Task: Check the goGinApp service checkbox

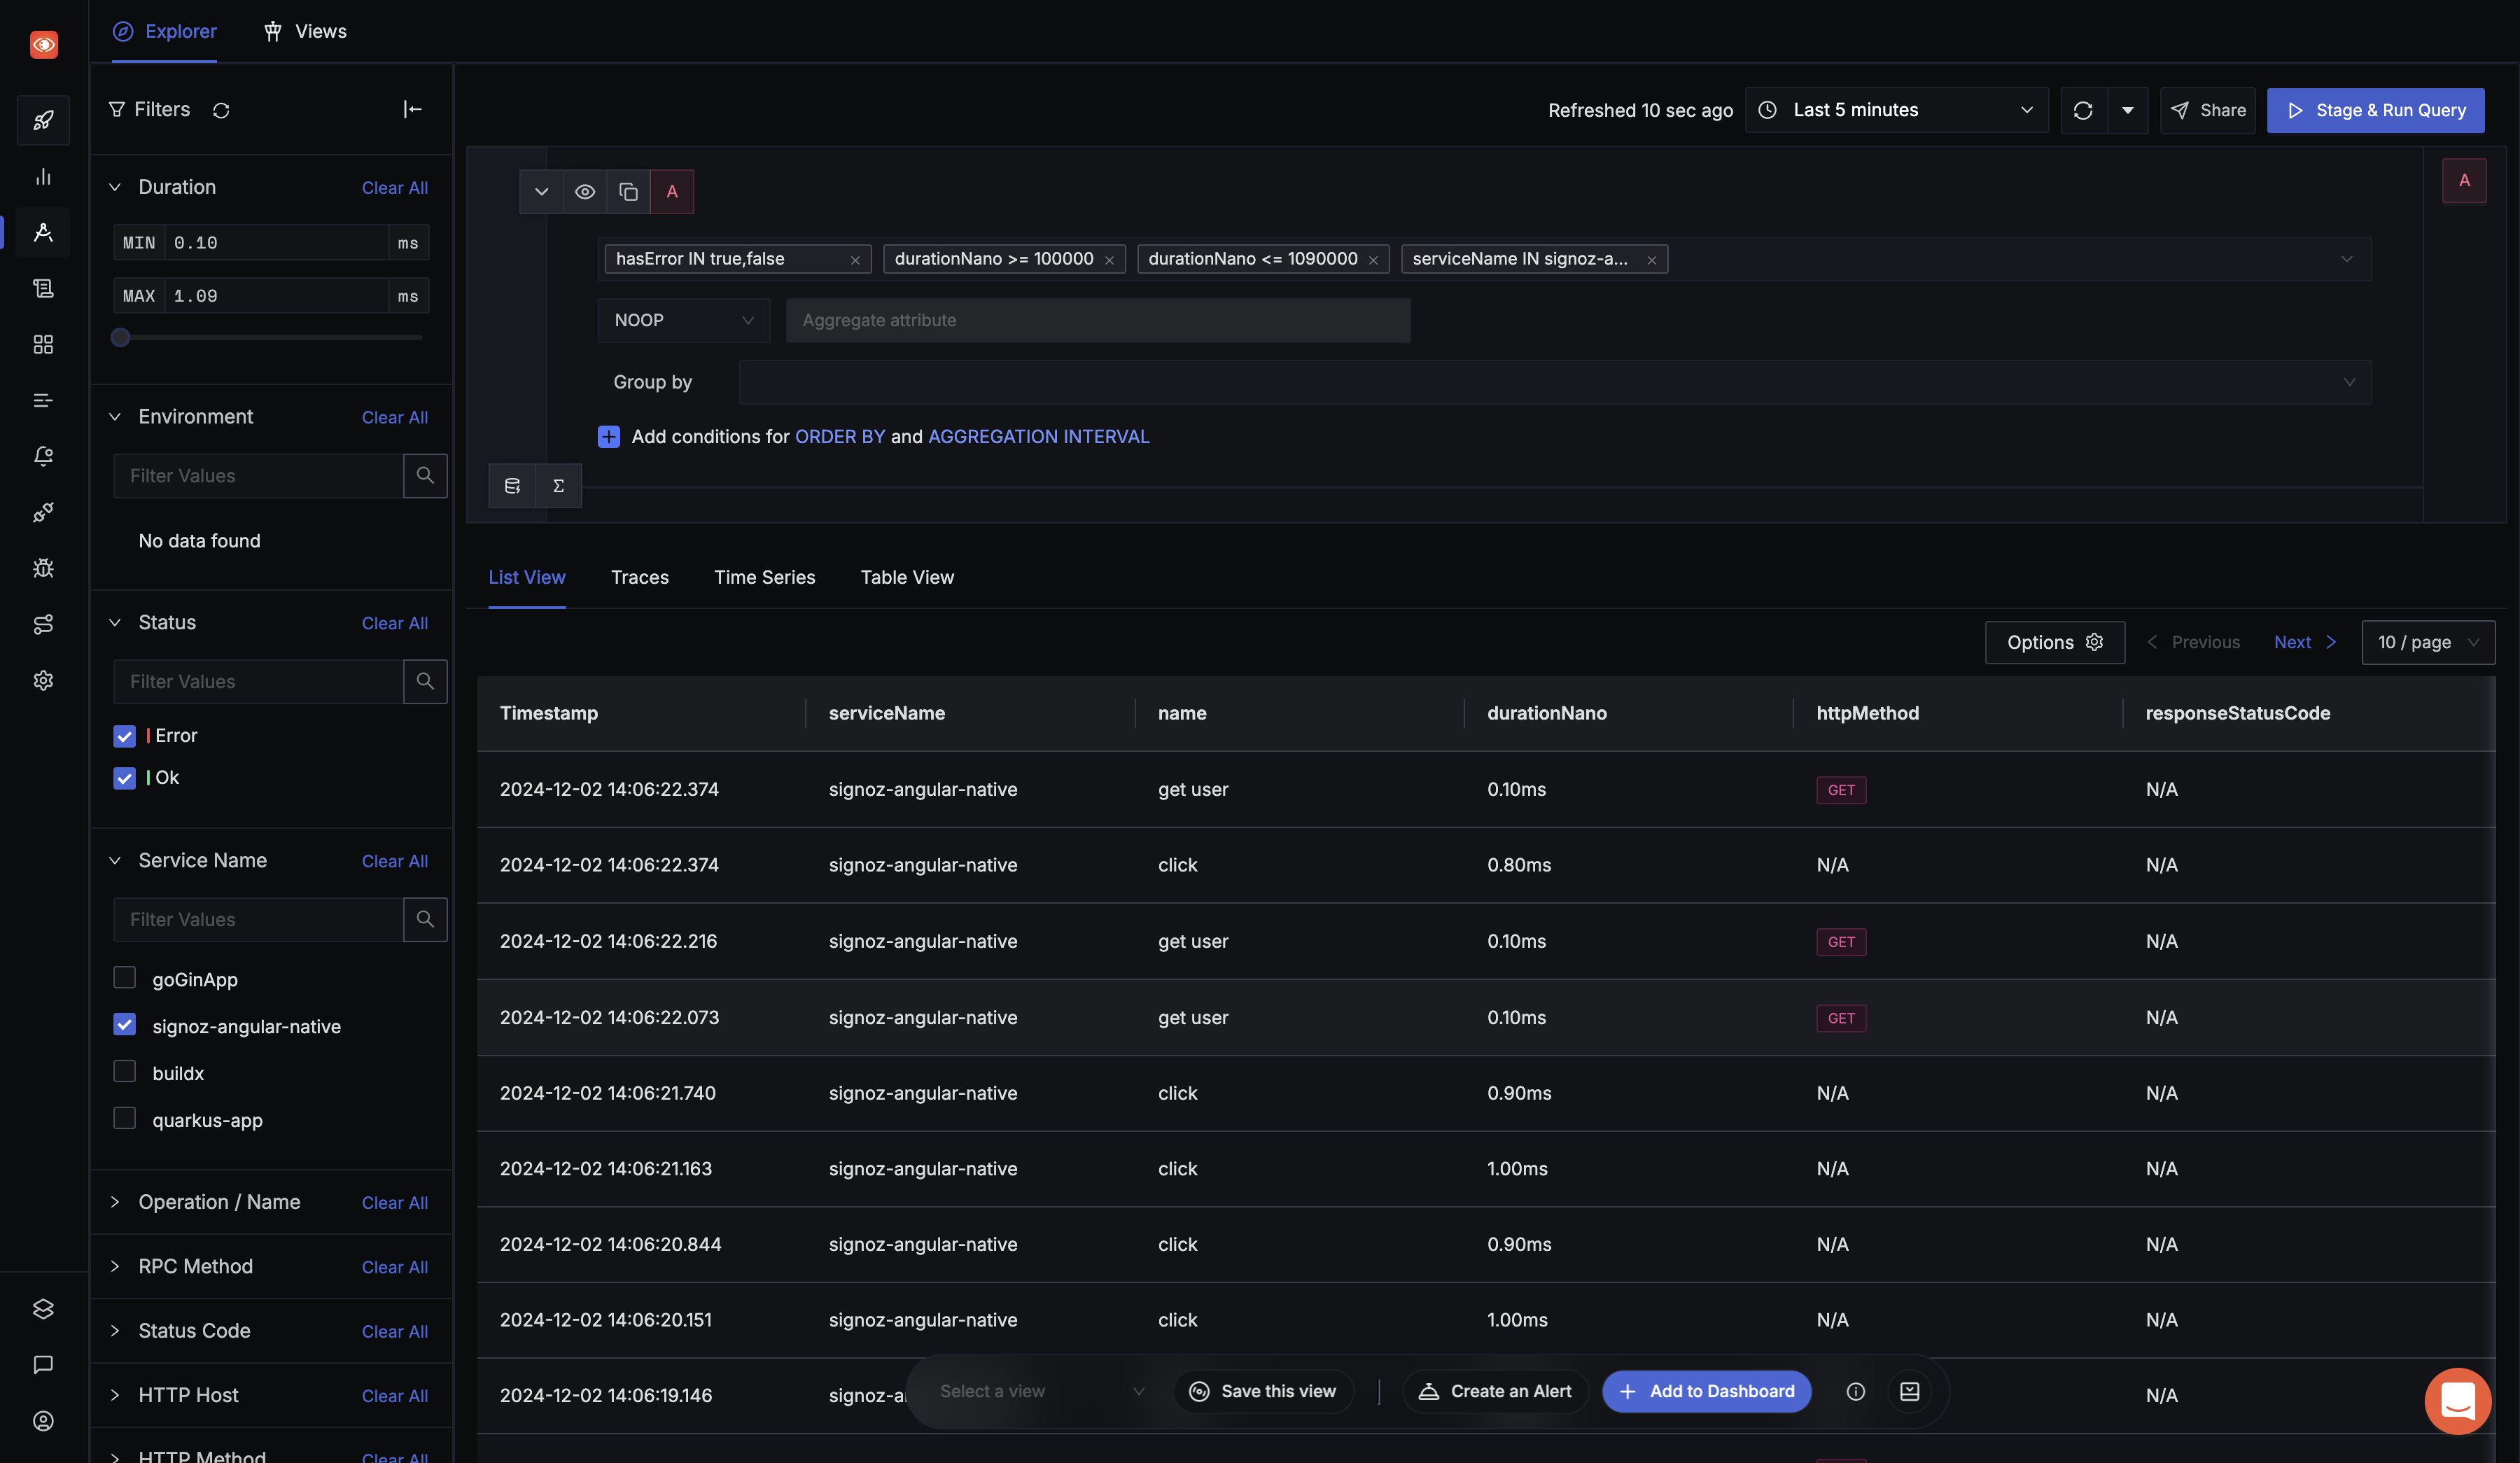Action: [124, 978]
